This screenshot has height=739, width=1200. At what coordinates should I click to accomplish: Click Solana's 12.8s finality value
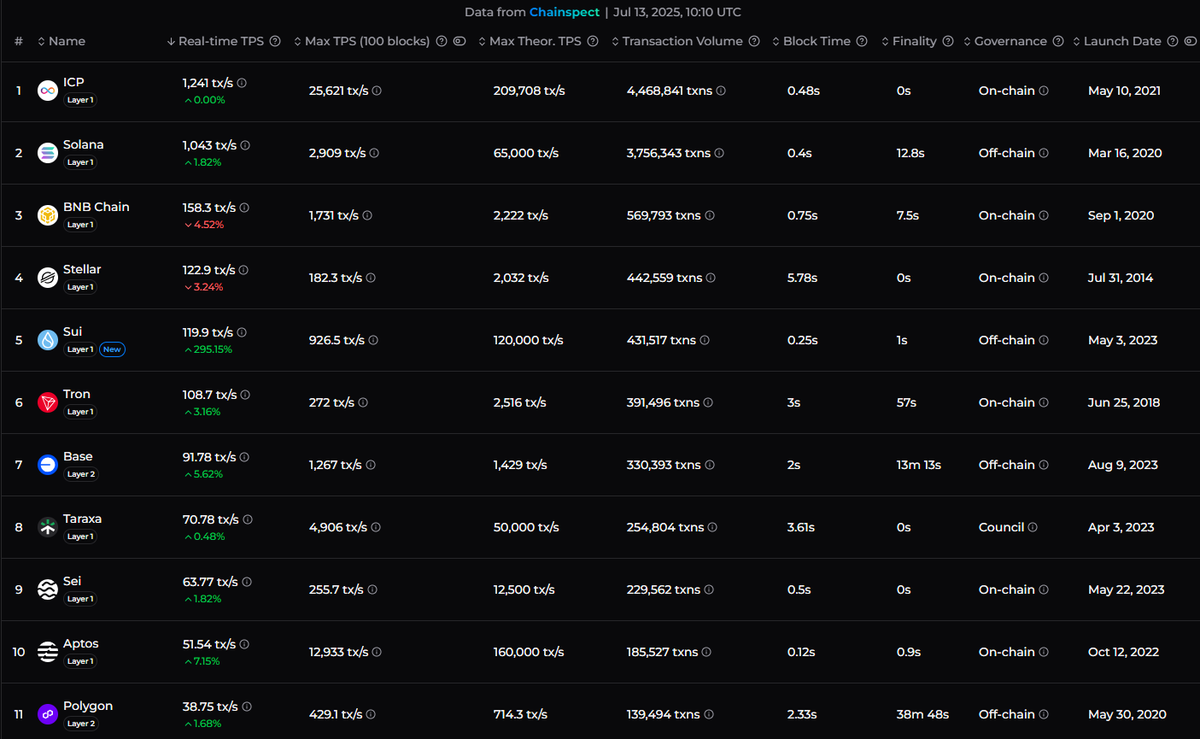[911, 153]
